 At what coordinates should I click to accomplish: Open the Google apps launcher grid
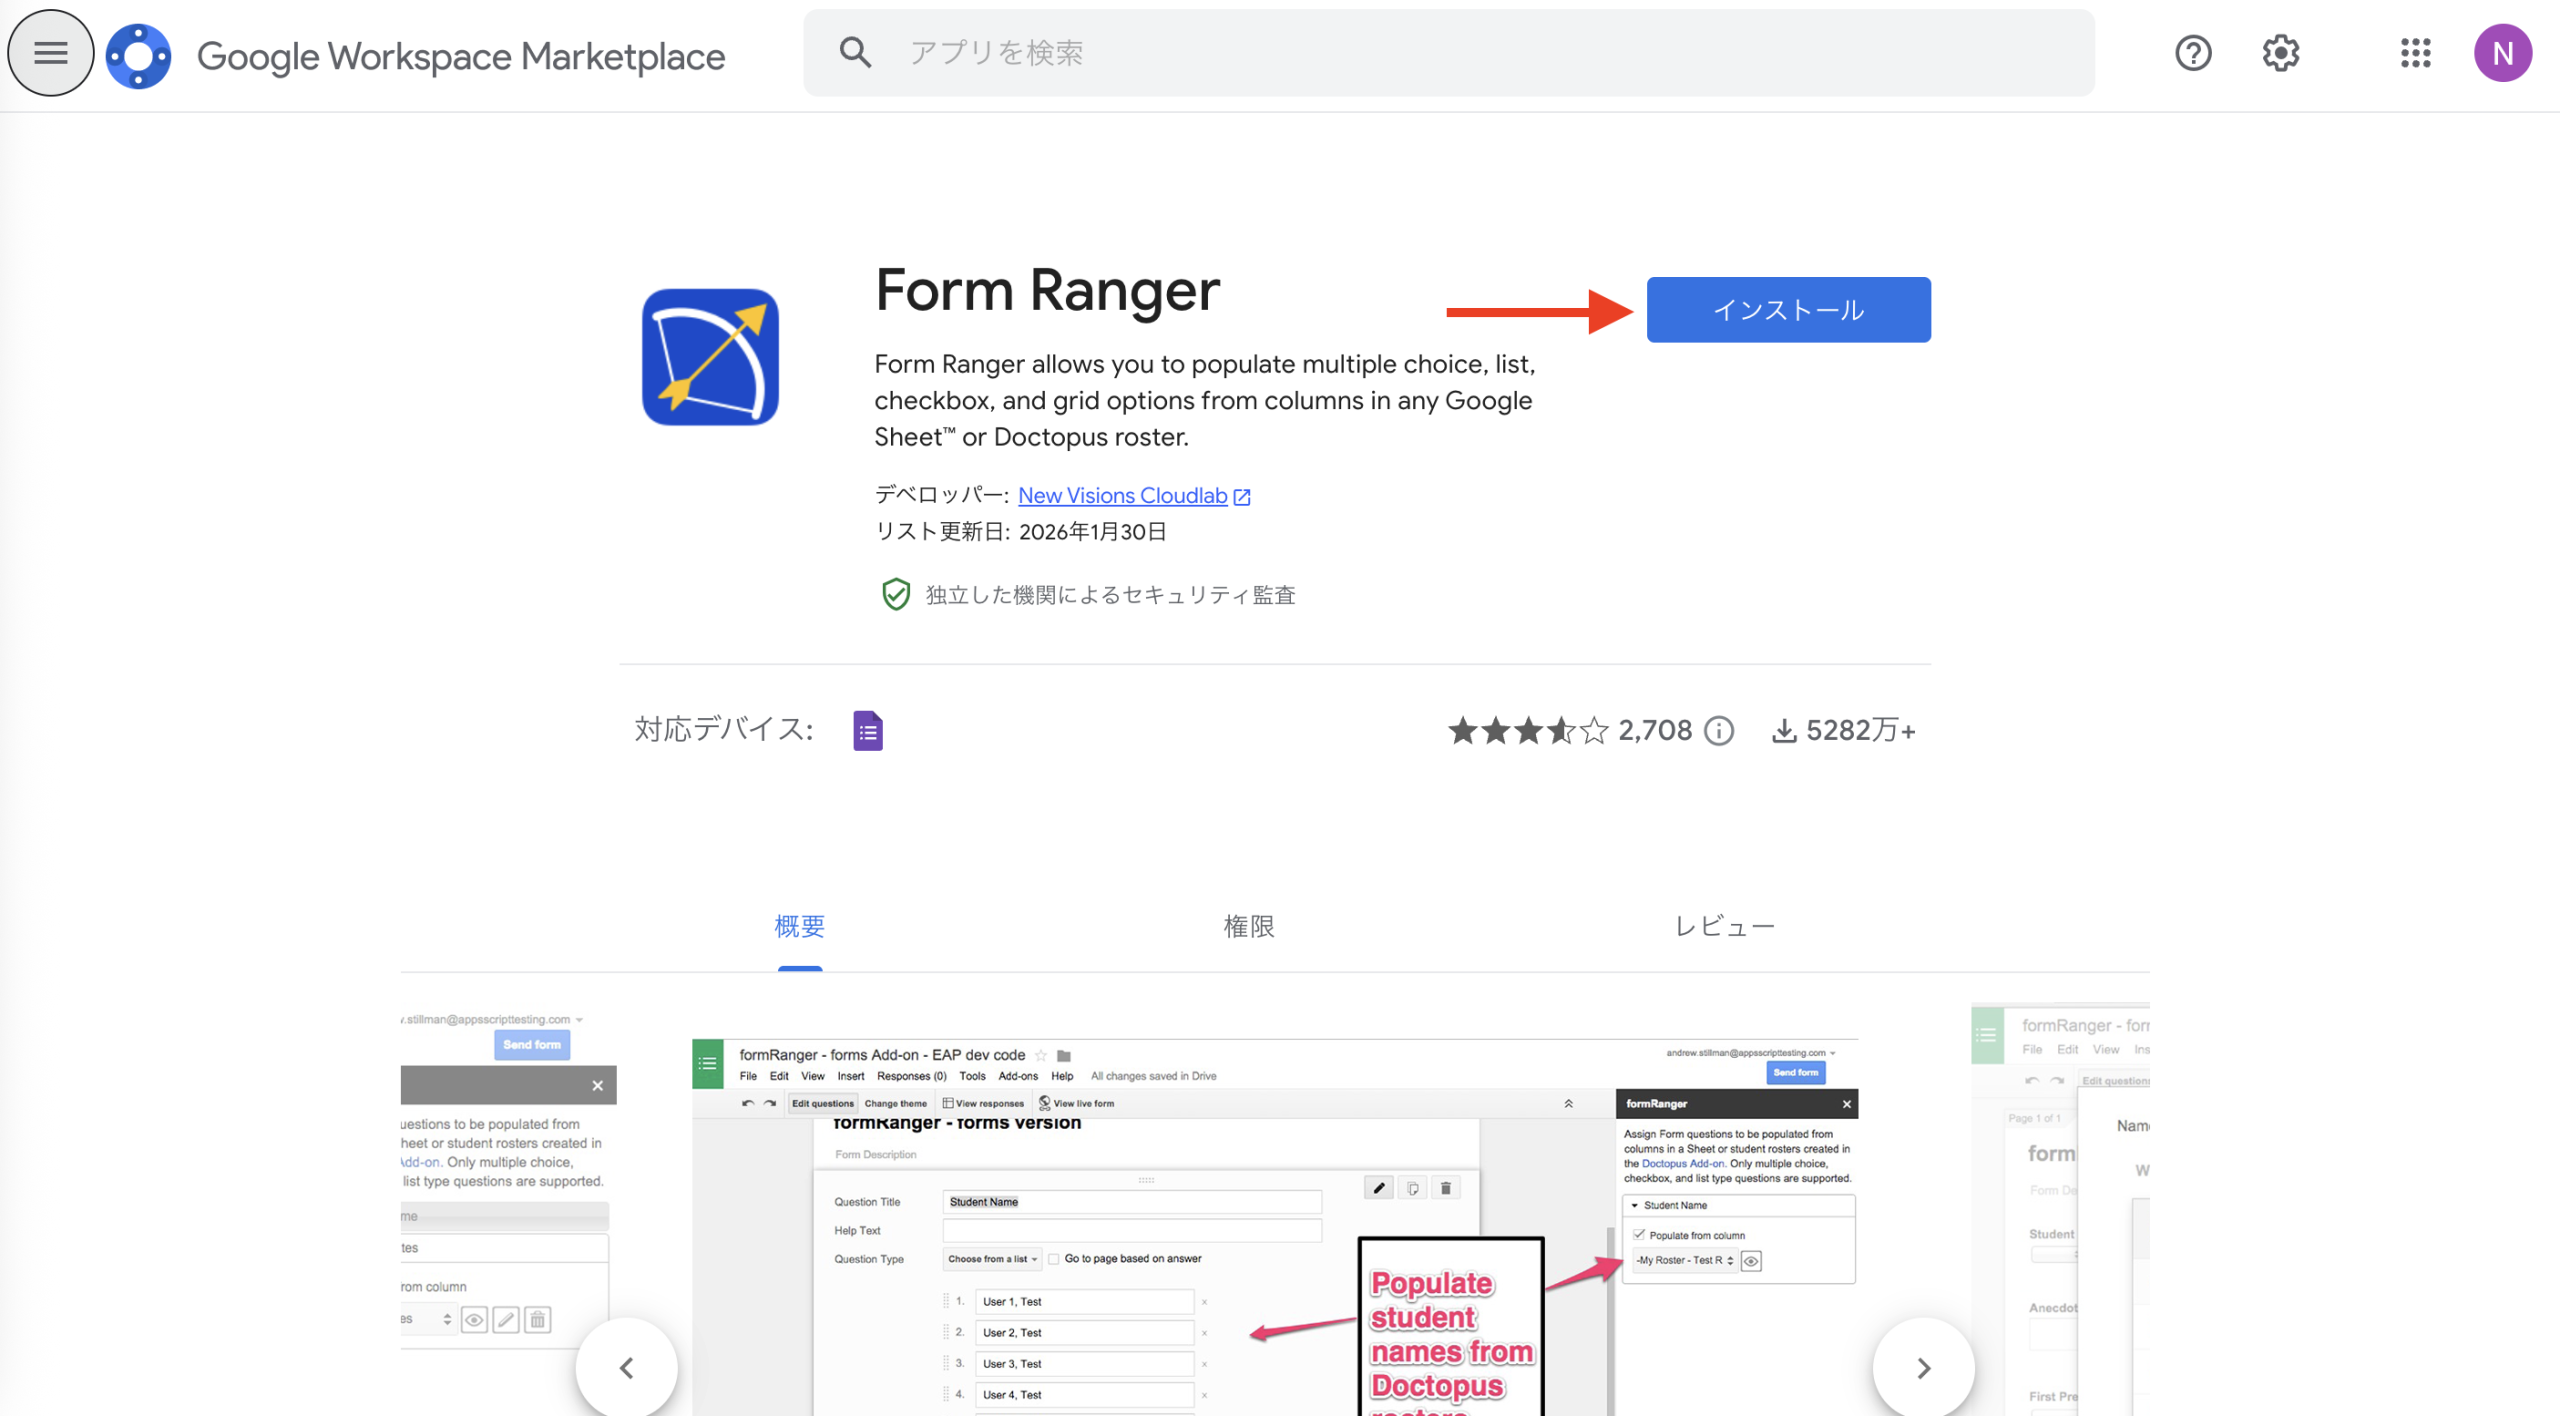click(x=2416, y=53)
